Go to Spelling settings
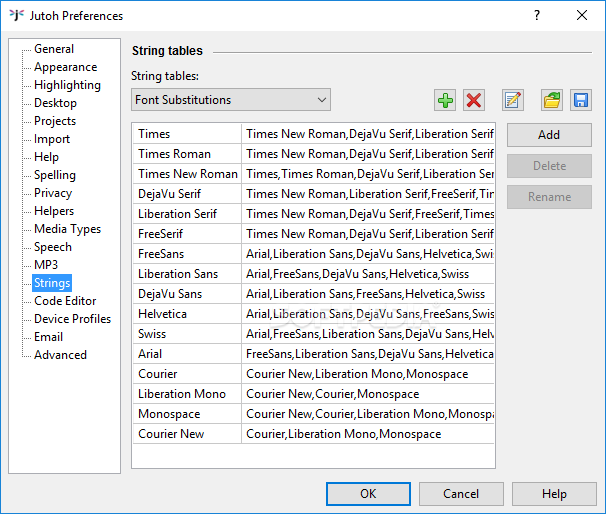606x514 pixels. 54,175
